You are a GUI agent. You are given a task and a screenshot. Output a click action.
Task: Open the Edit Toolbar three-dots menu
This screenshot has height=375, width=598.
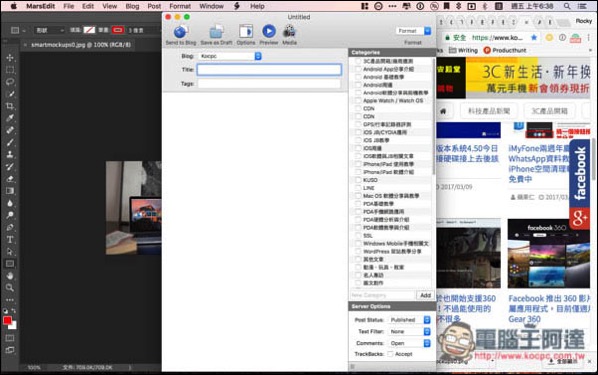point(10,300)
